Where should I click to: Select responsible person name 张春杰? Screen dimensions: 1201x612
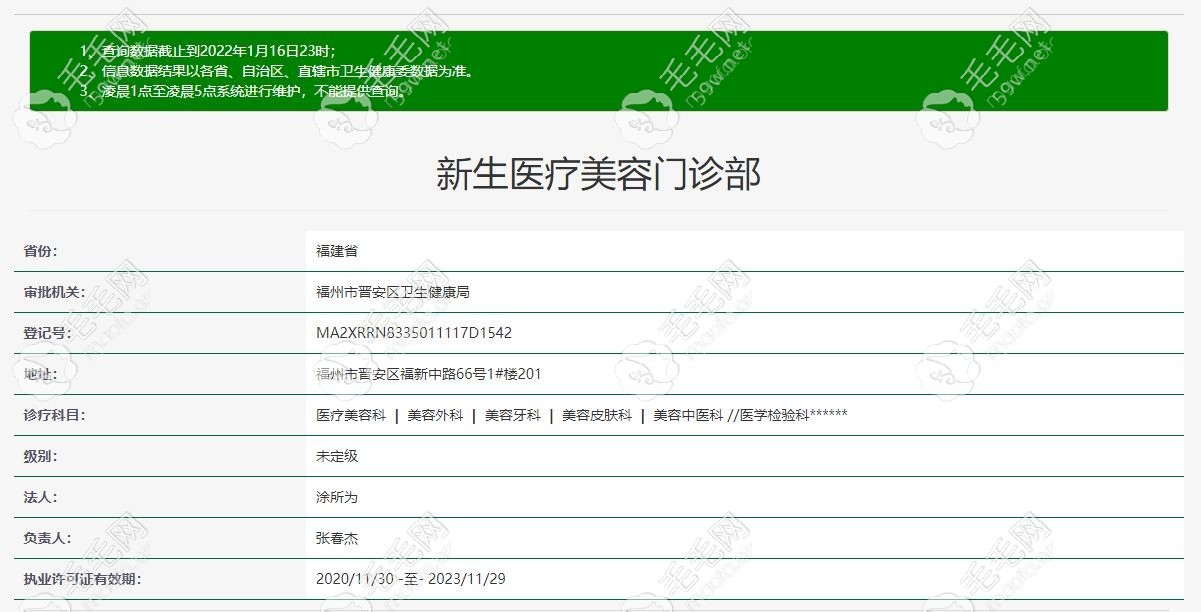337,538
